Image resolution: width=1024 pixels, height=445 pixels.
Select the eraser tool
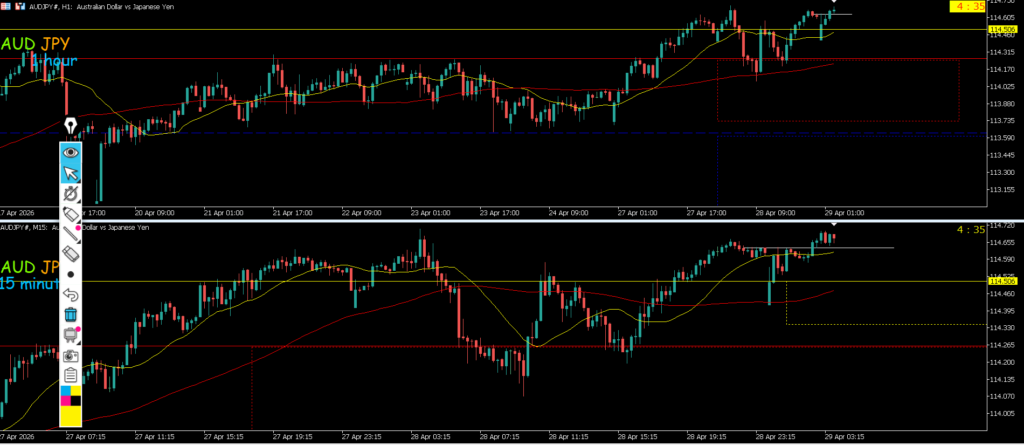tap(71, 254)
